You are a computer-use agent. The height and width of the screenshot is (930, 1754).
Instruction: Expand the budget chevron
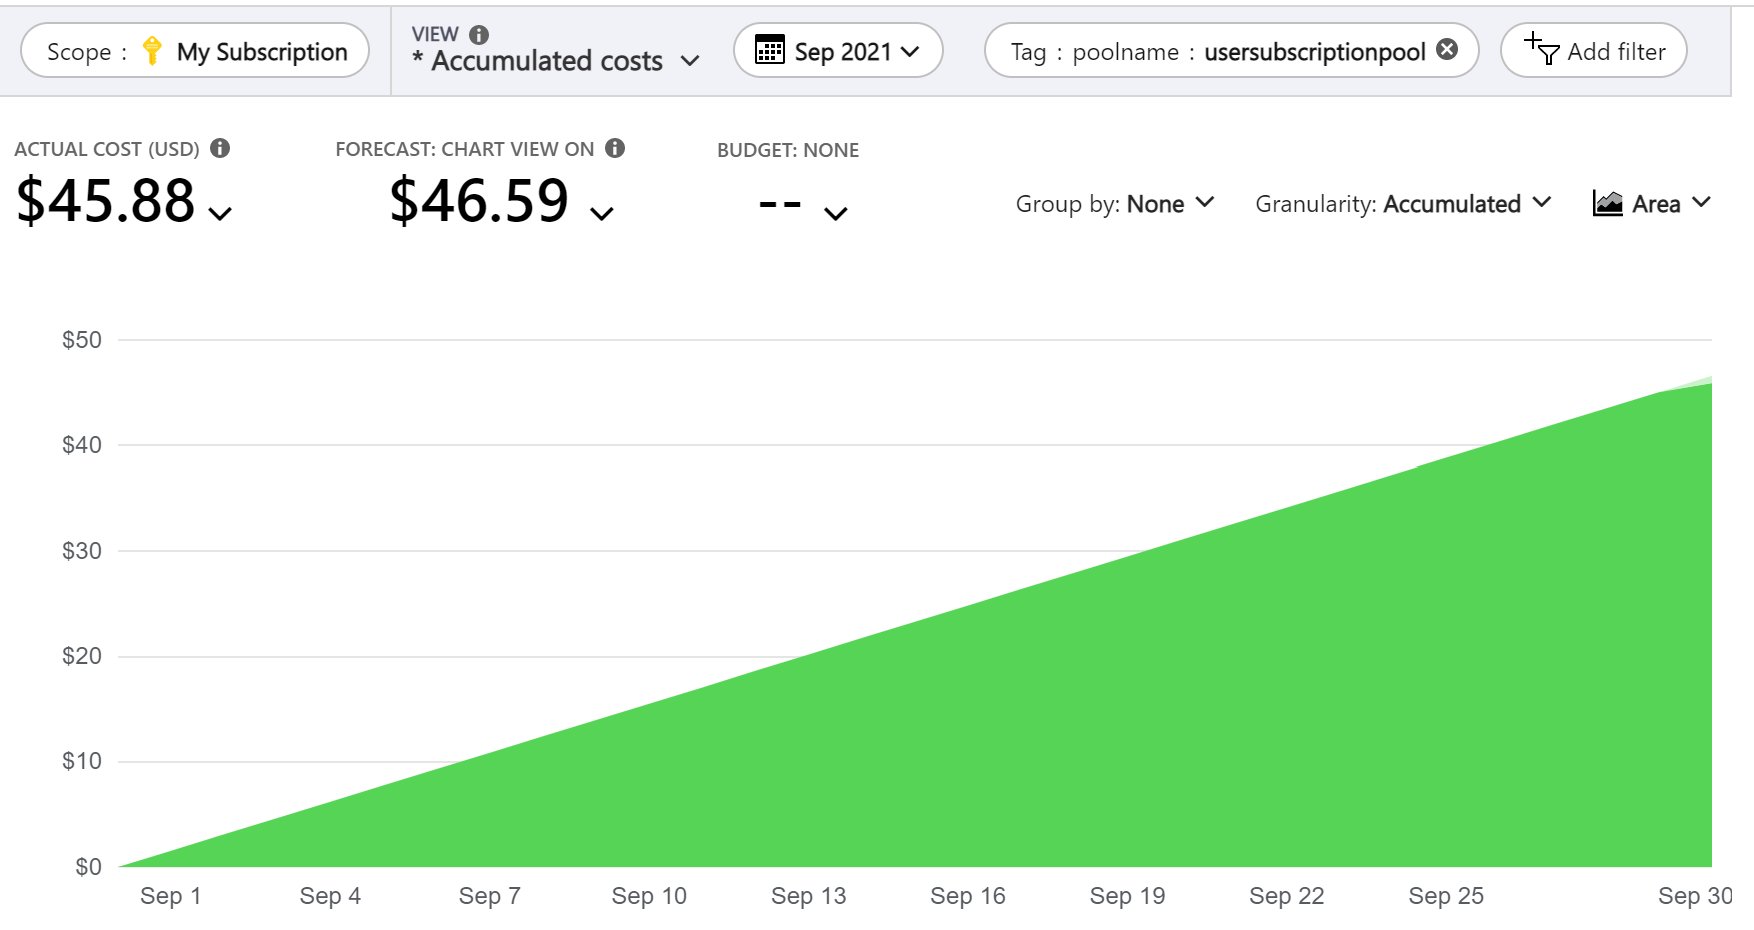[x=836, y=213]
